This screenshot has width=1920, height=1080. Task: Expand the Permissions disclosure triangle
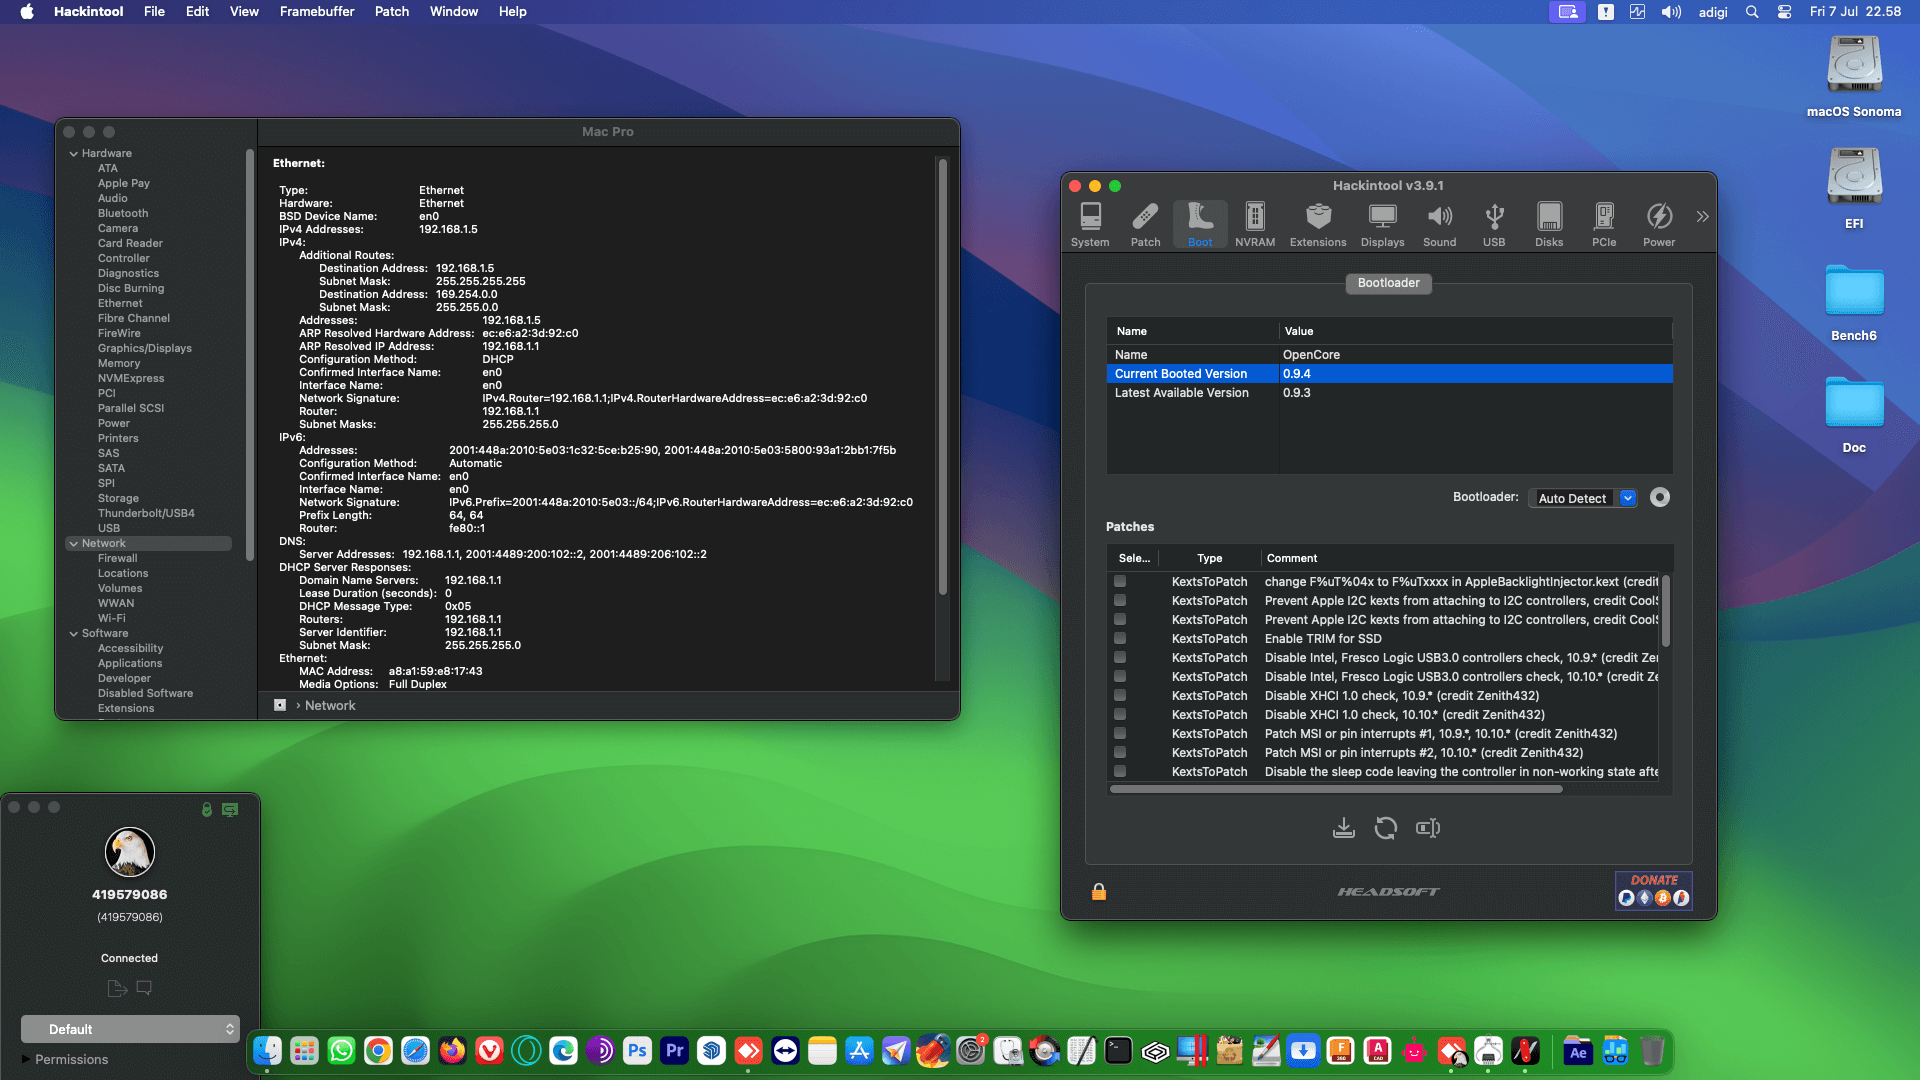(x=26, y=1059)
